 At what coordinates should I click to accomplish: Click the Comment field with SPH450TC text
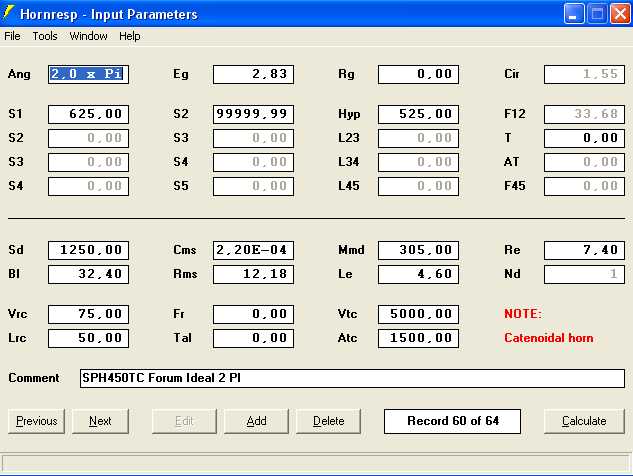click(x=352, y=378)
